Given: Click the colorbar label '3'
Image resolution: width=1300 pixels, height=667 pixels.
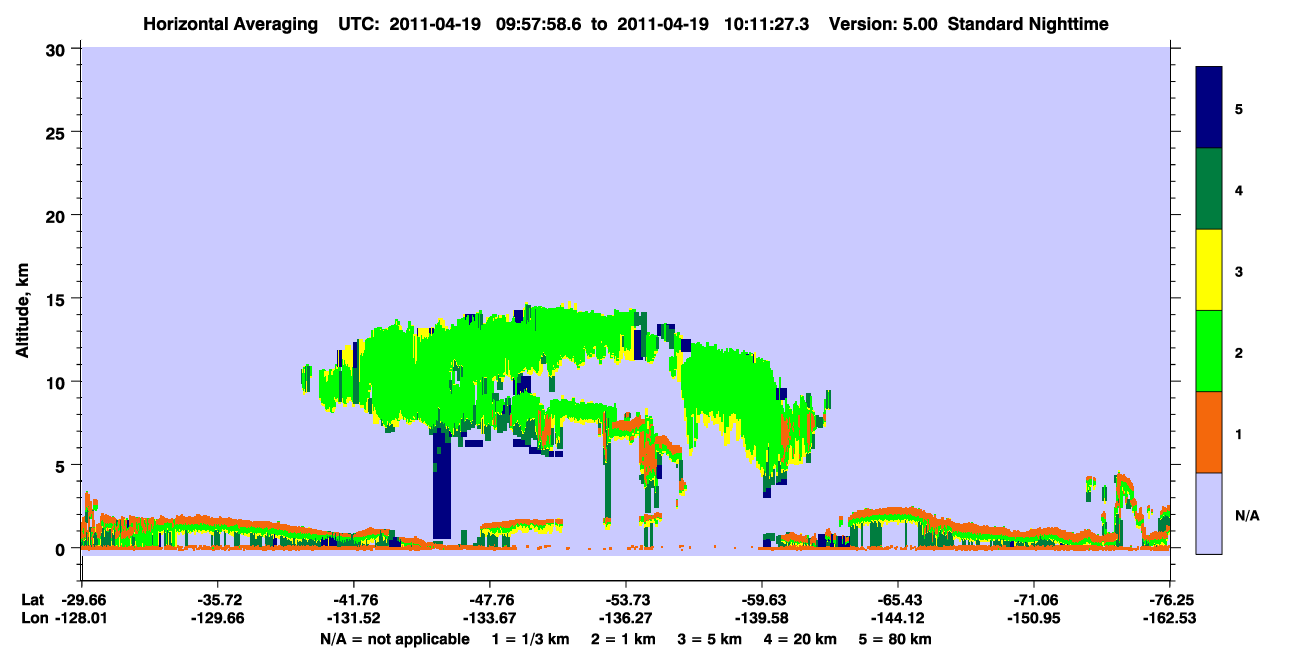Looking at the screenshot, I should tap(1239, 271).
